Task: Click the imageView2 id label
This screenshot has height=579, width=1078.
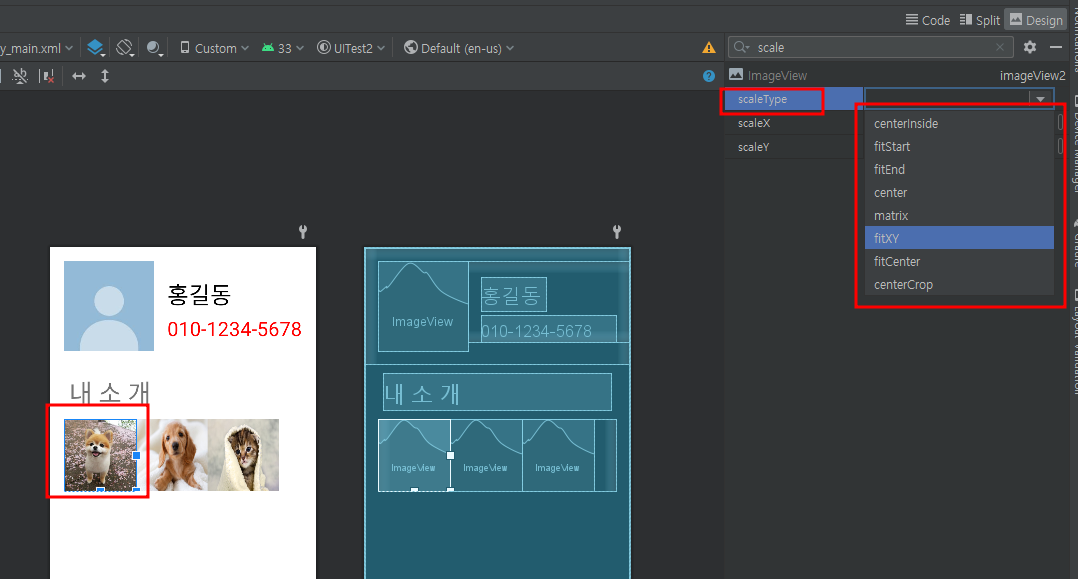Action: click(1032, 76)
